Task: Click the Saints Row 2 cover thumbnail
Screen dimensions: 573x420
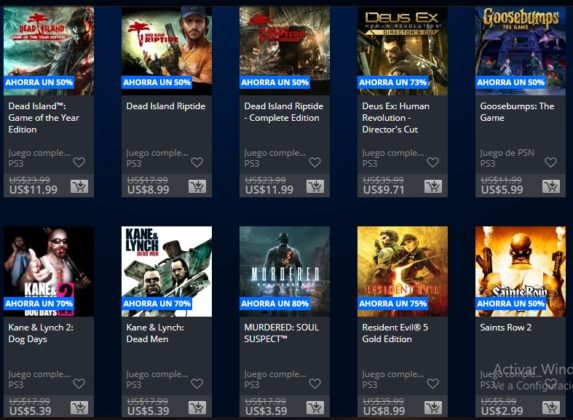Action: point(520,271)
